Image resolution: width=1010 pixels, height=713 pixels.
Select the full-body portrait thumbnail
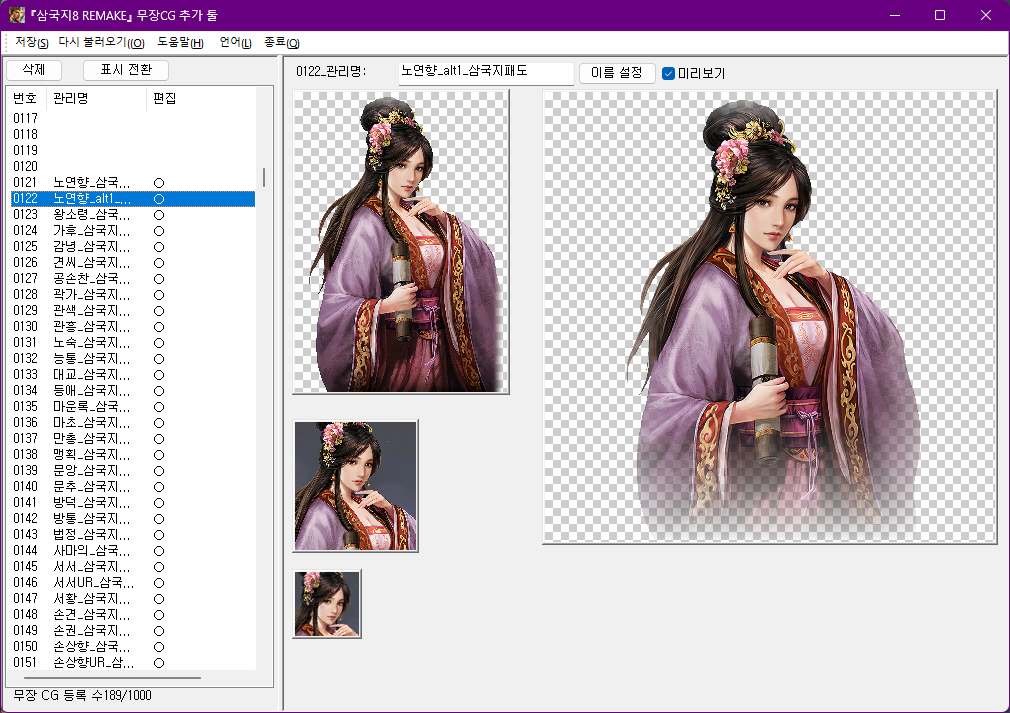click(x=401, y=242)
